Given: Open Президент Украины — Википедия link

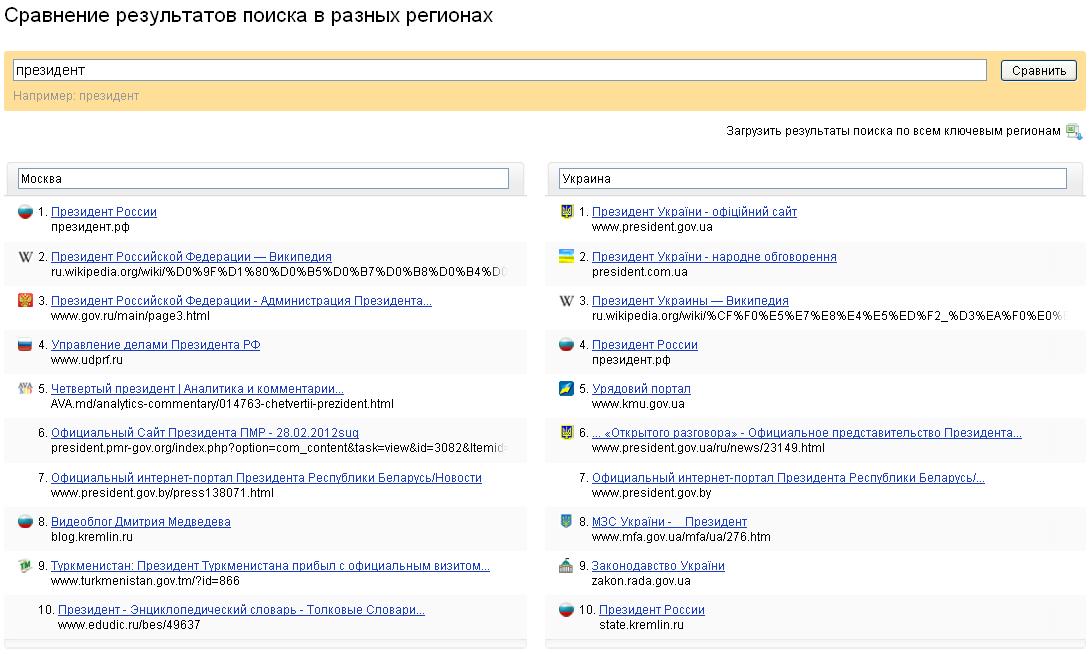Looking at the screenshot, I should 690,301.
